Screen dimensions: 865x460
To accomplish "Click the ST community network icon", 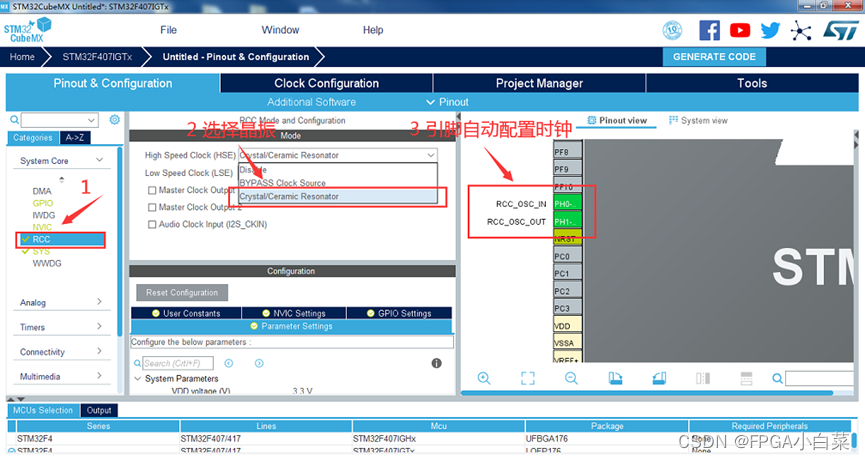I will (800, 31).
